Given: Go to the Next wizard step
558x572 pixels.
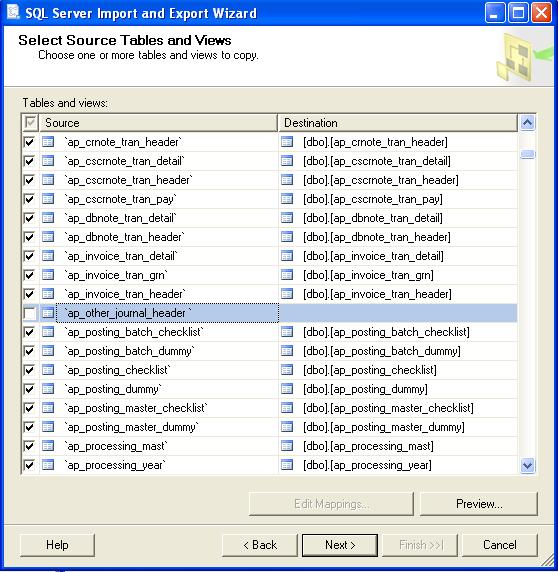Looking at the screenshot, I should pyautogui.click(x=340, y=545).
